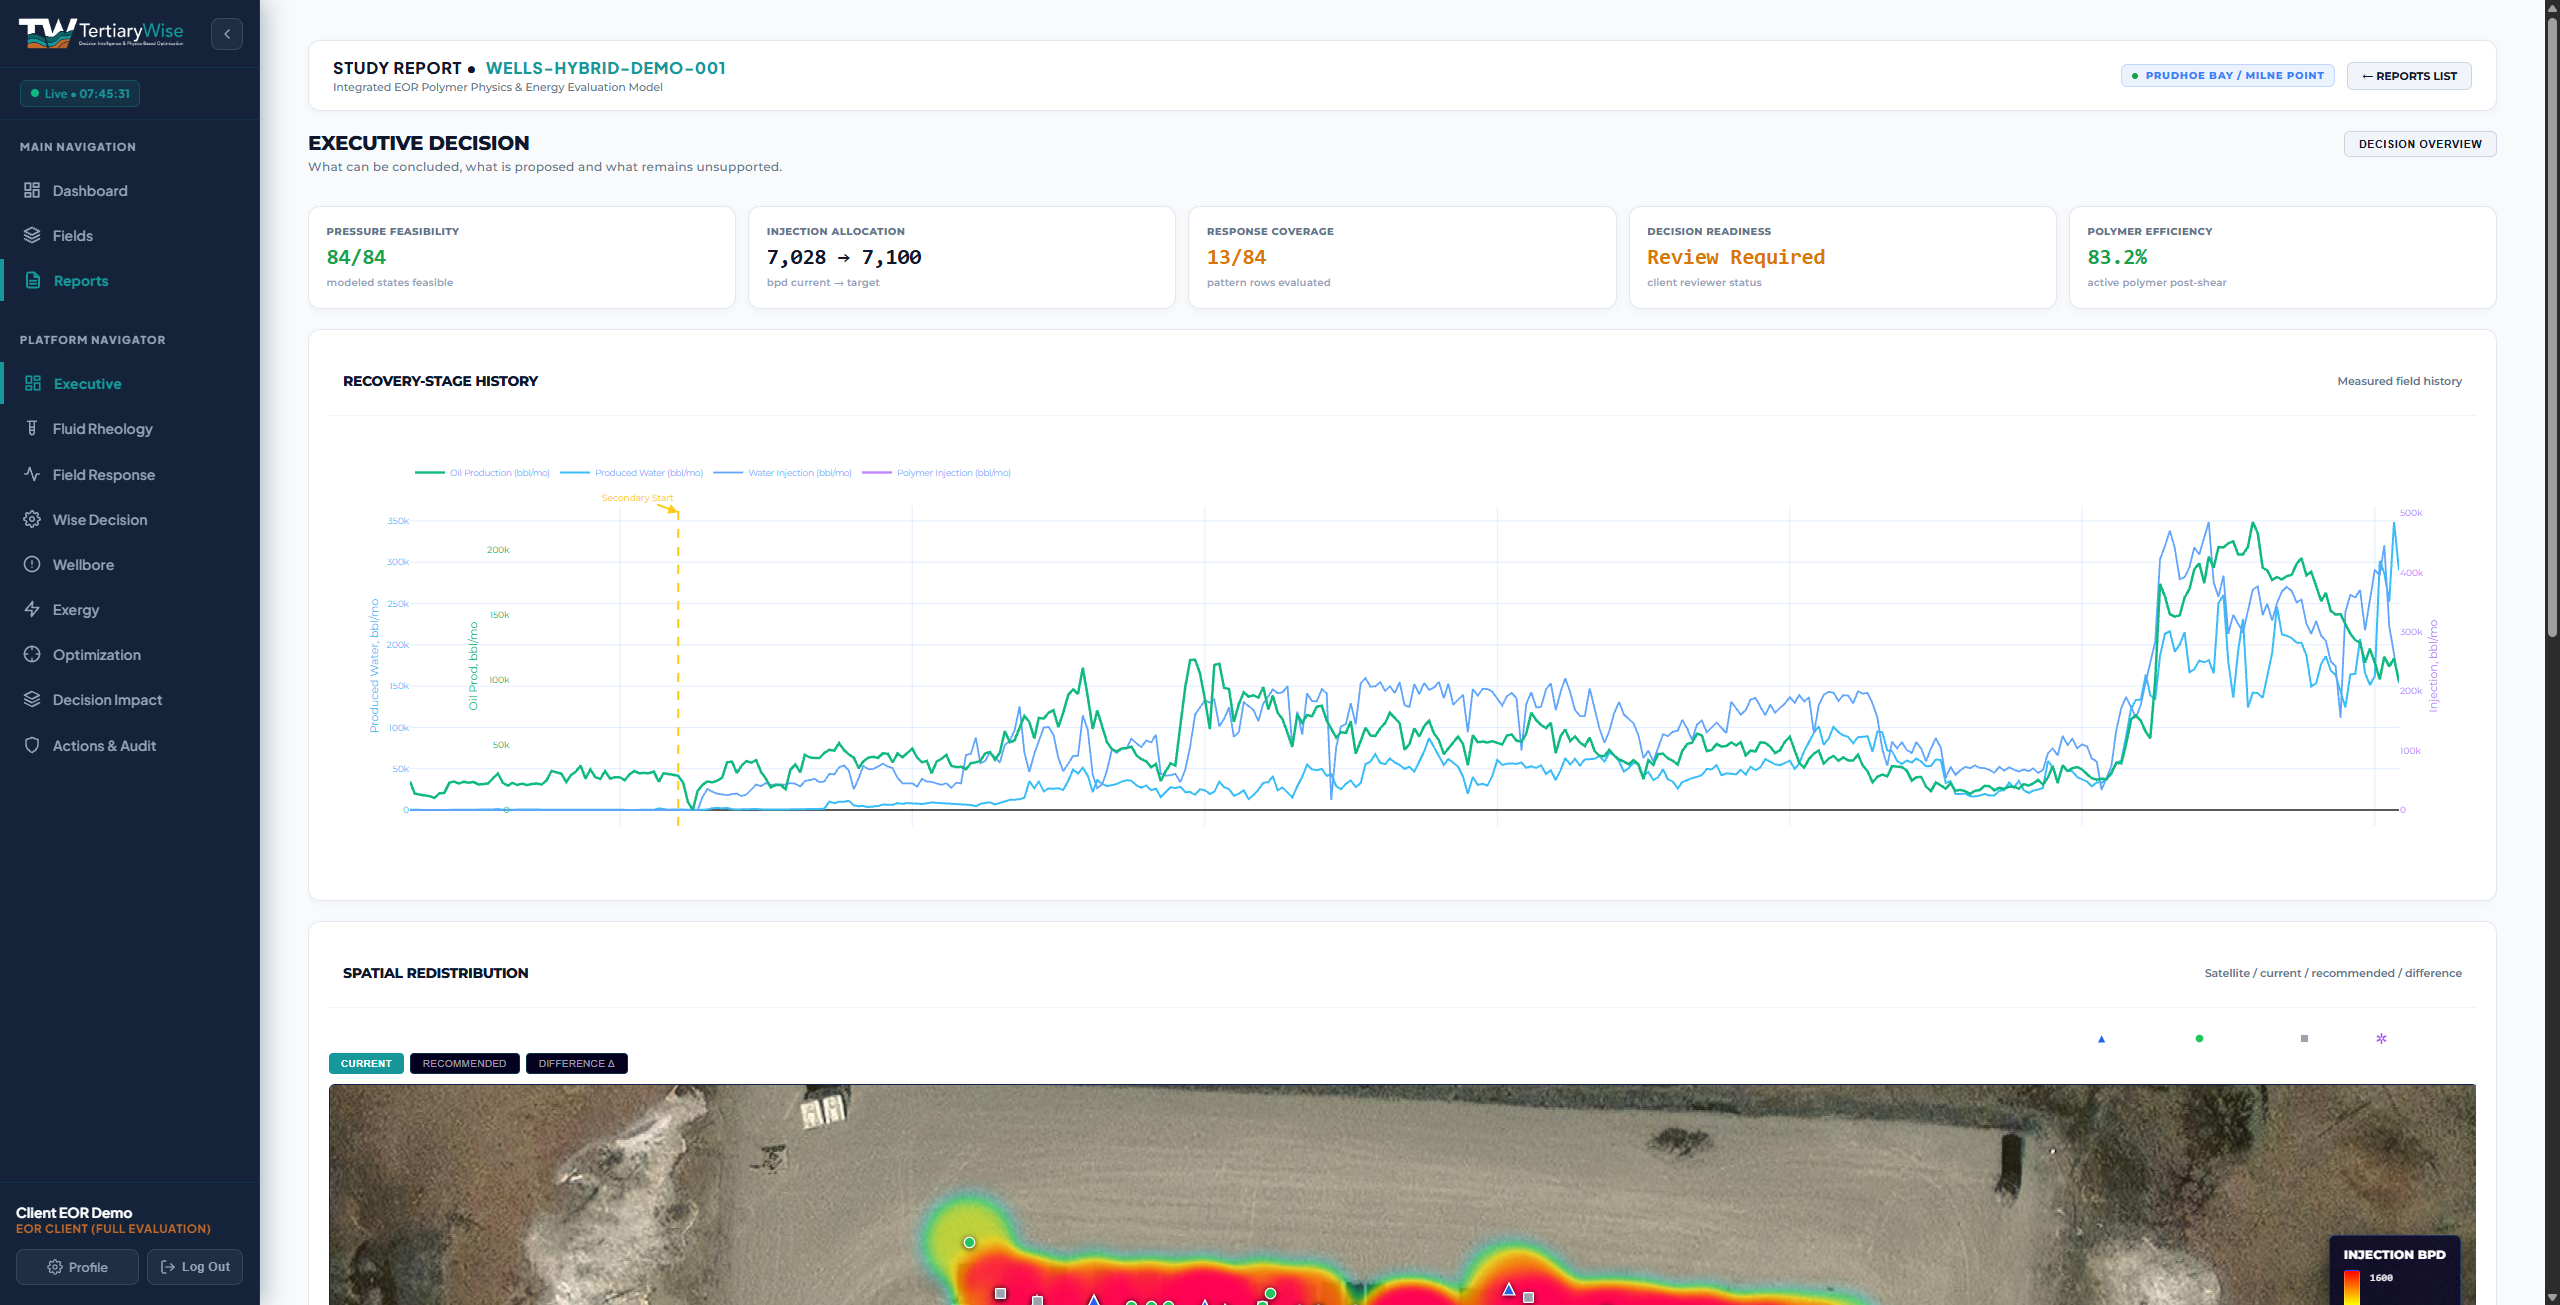Click the EOR CLIENT (FULL EVALUATION) role label
This screenshot has height=1305, width=2560.
[113, 1229]
